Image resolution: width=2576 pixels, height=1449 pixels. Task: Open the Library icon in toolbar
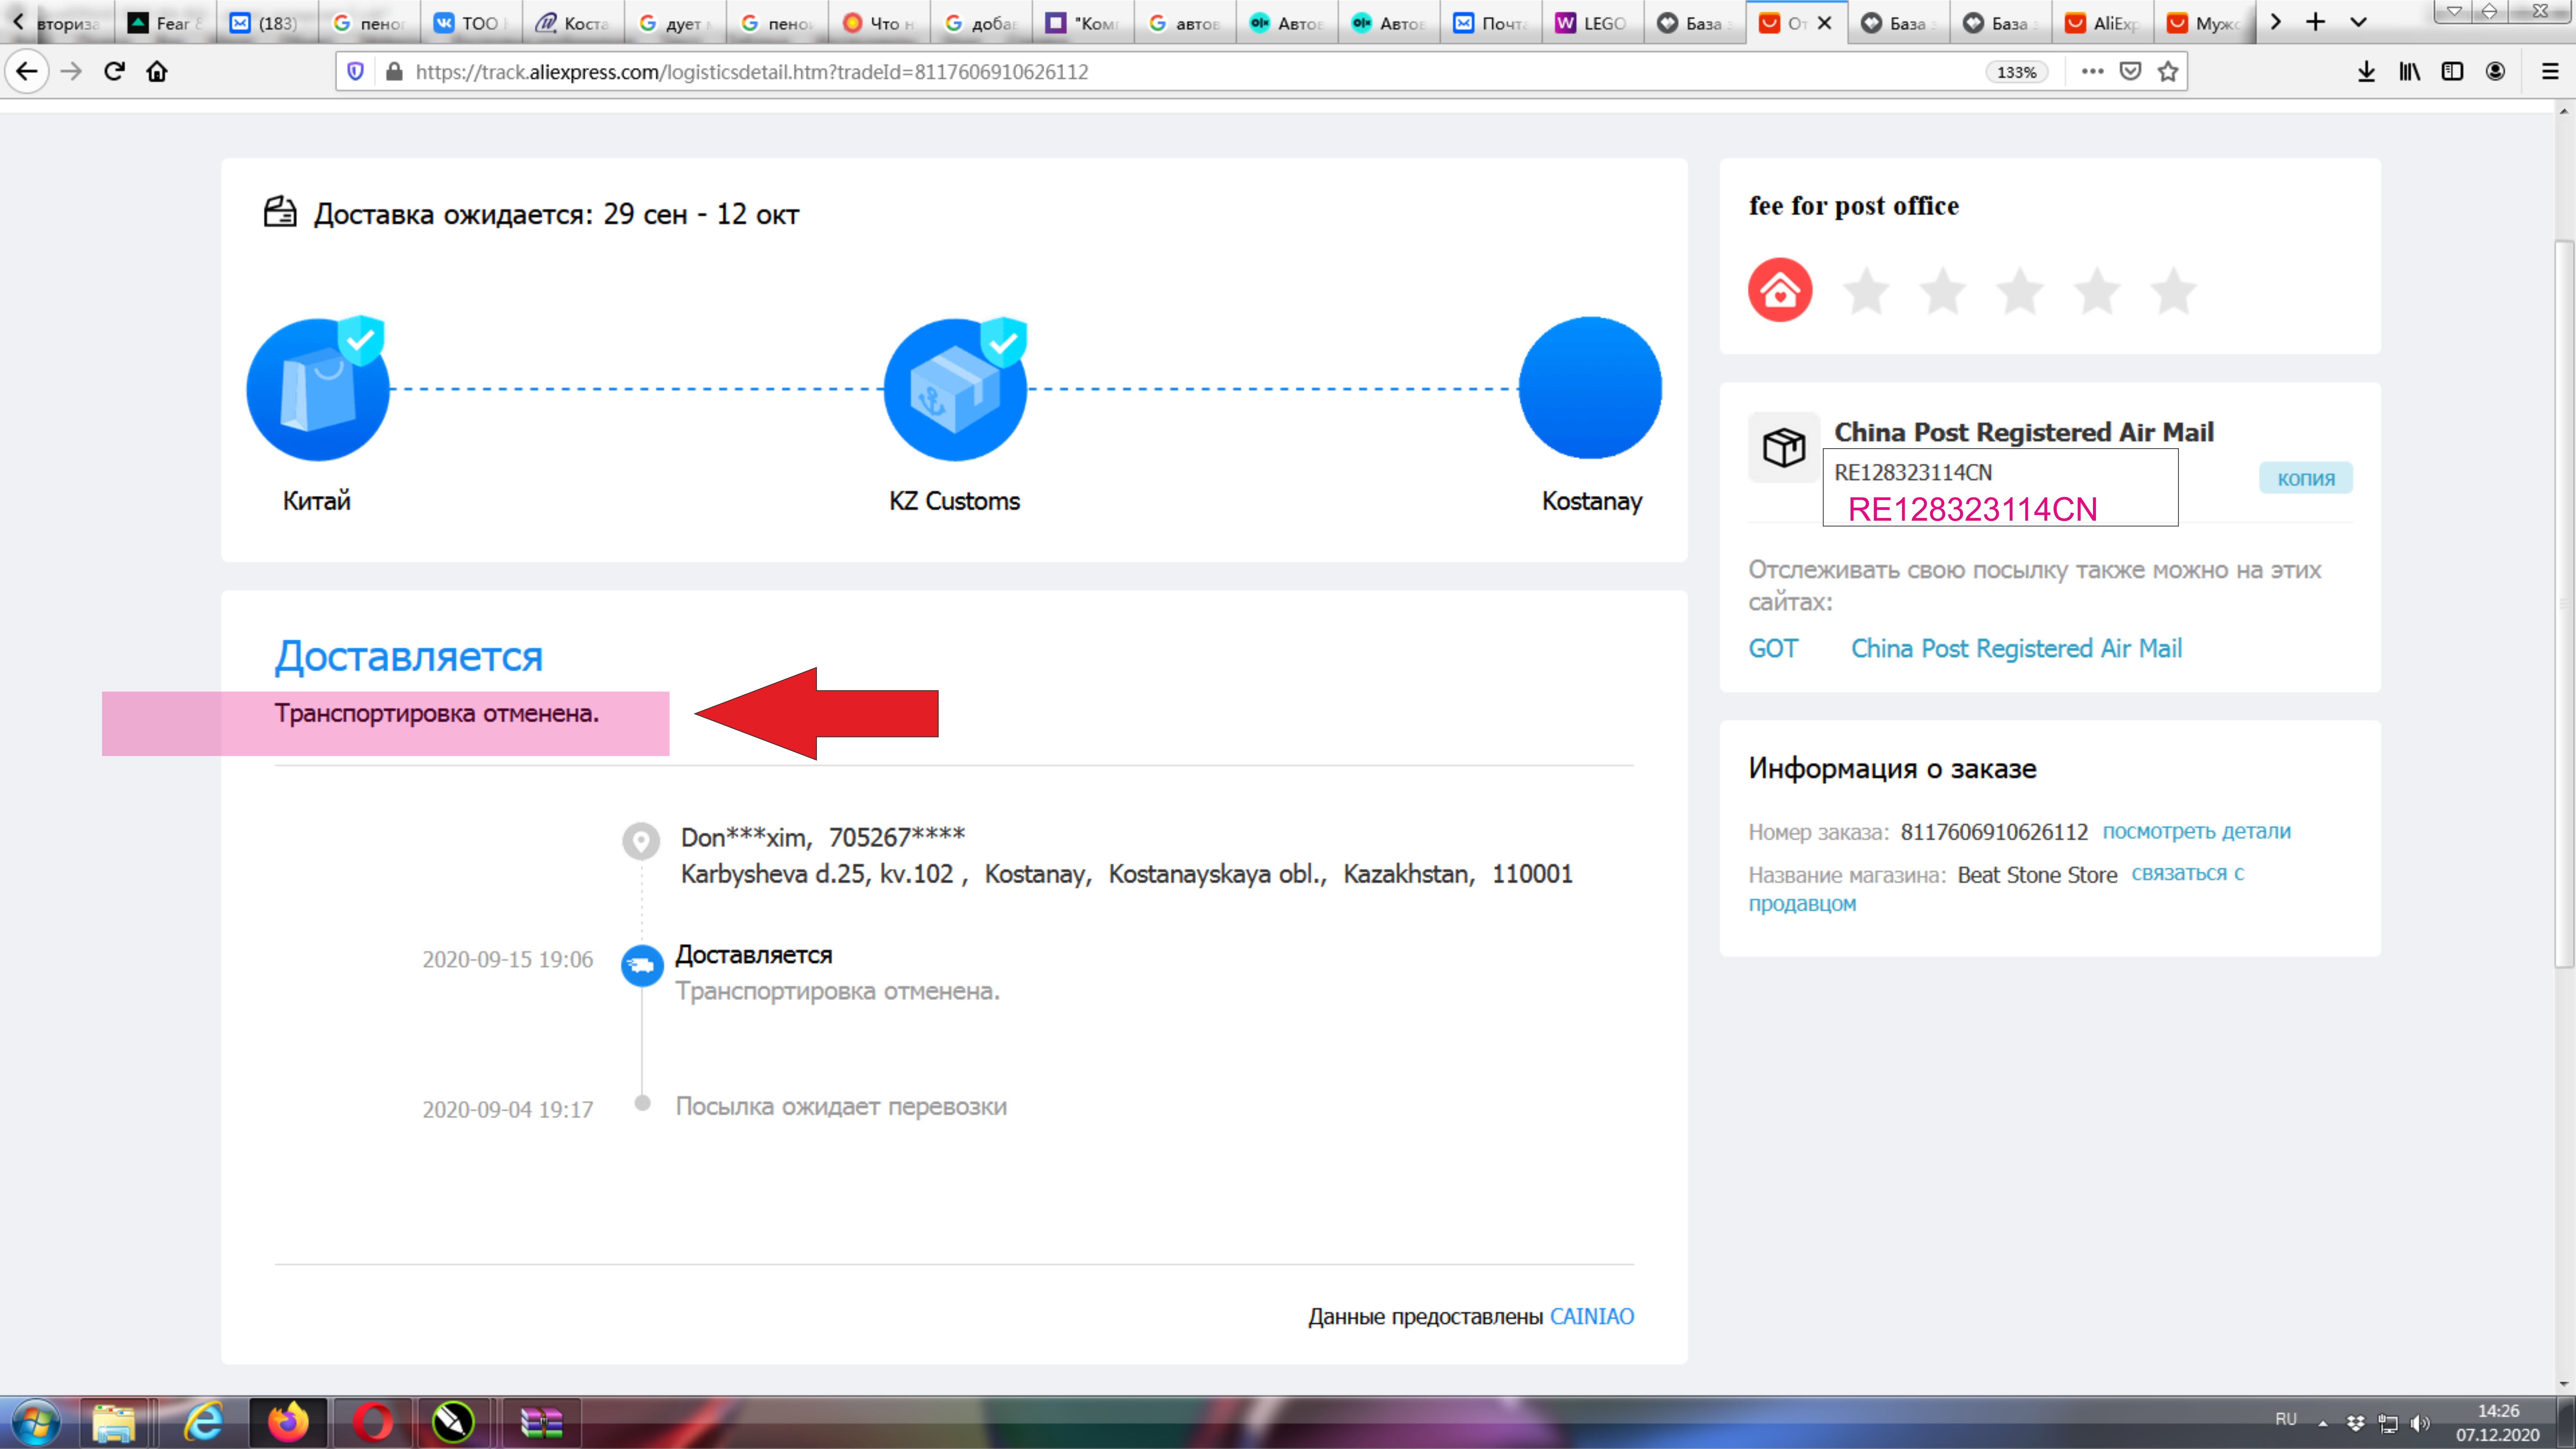tap(2409, 71)
